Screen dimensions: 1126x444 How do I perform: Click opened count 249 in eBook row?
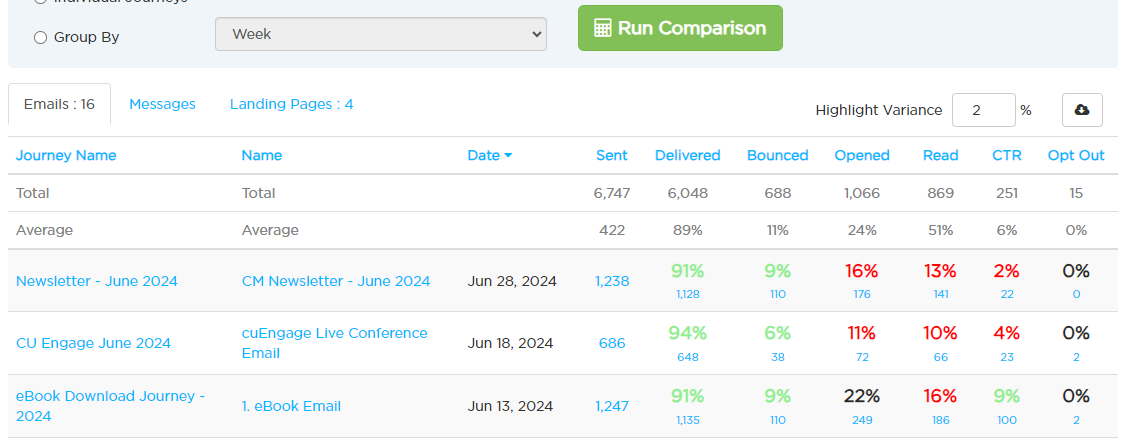pos(862,420)
